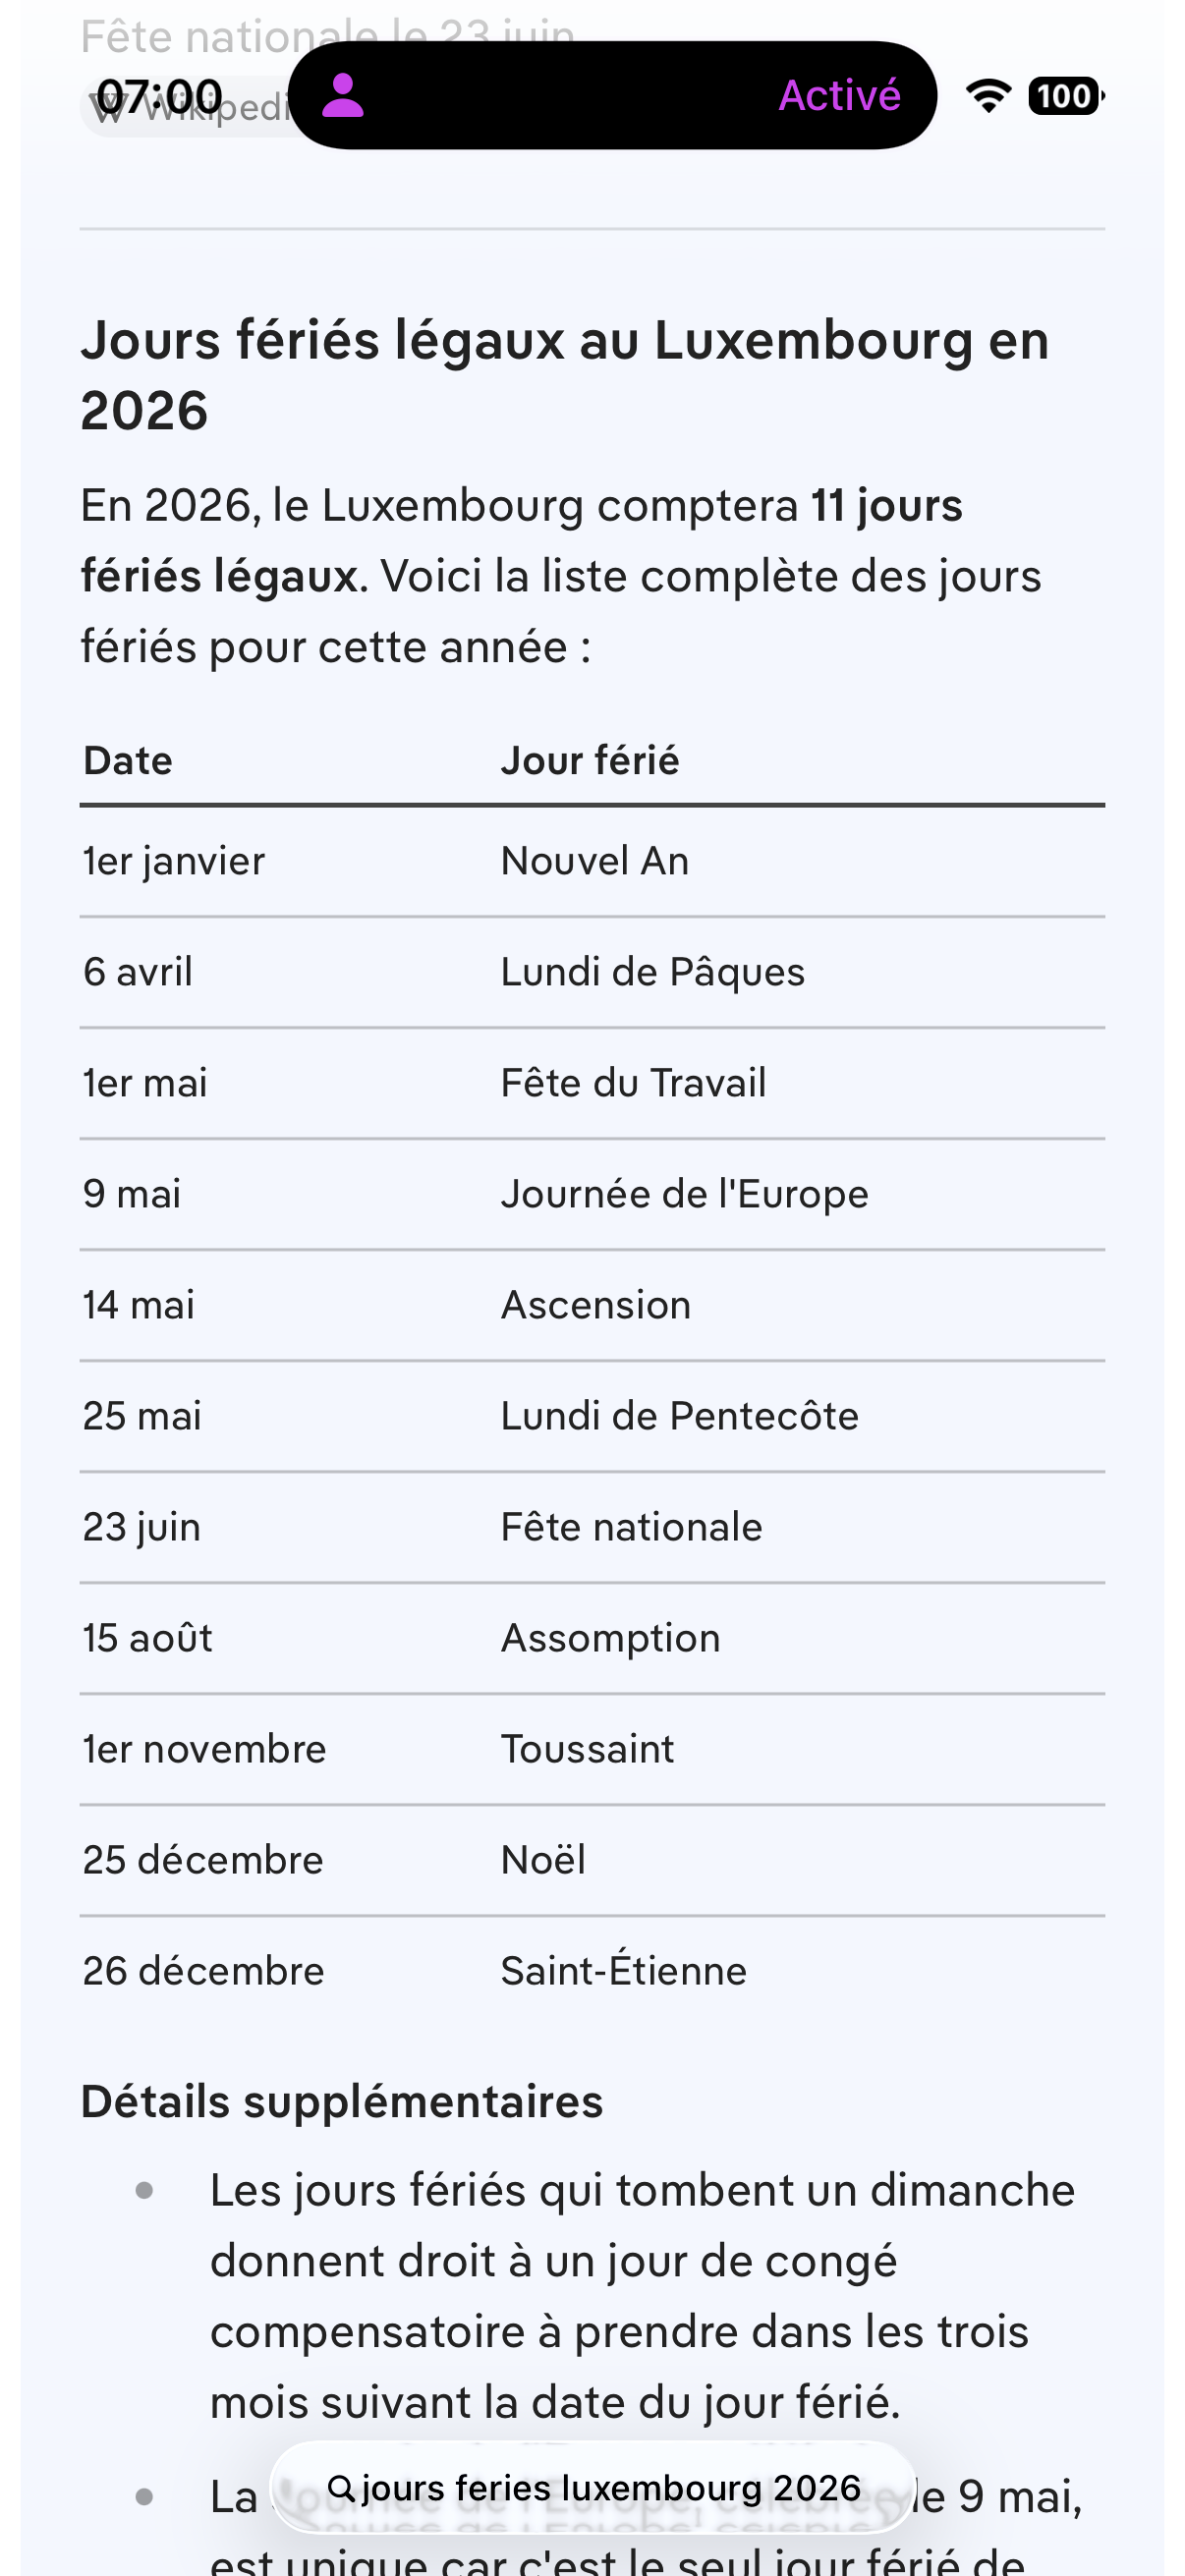Viewport: 1185px width, 2576px height.
Task: Select the 07:00 clock in status bar
Action: tap(160, 96)
